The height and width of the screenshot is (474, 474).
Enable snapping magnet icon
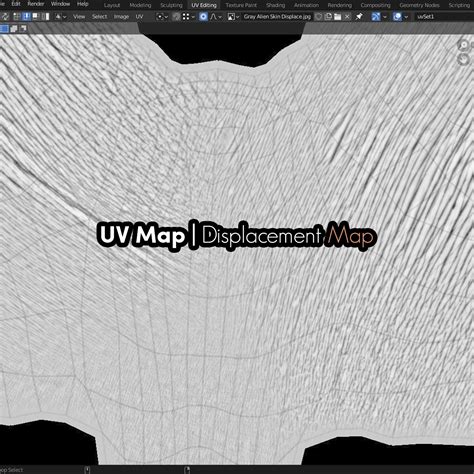click(x=176, y=16)
